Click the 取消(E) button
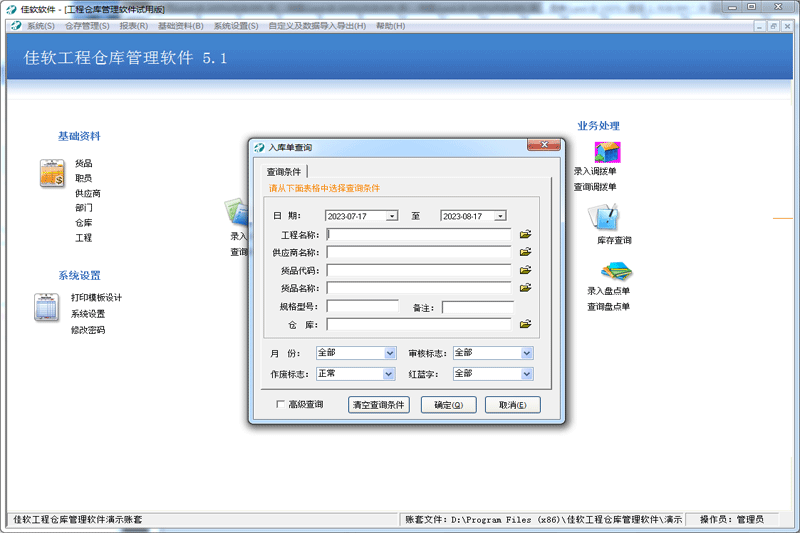 point(513,404)
